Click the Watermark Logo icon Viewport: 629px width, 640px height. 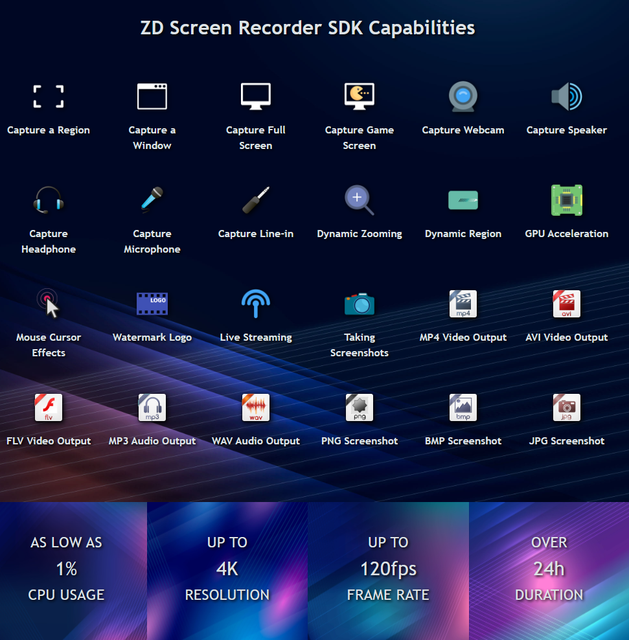[152, 303]
